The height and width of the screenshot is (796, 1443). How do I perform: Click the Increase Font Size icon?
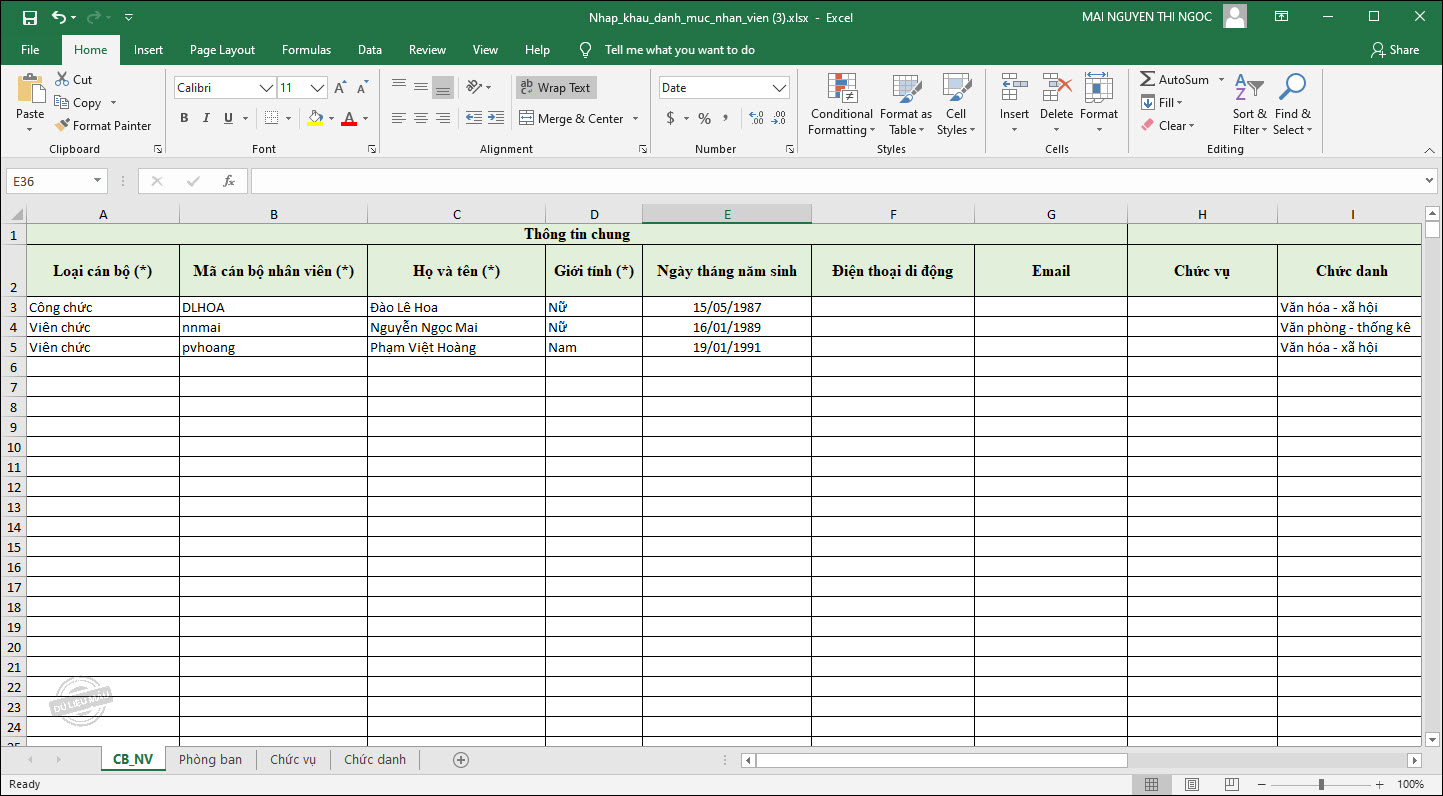[340, 88]
